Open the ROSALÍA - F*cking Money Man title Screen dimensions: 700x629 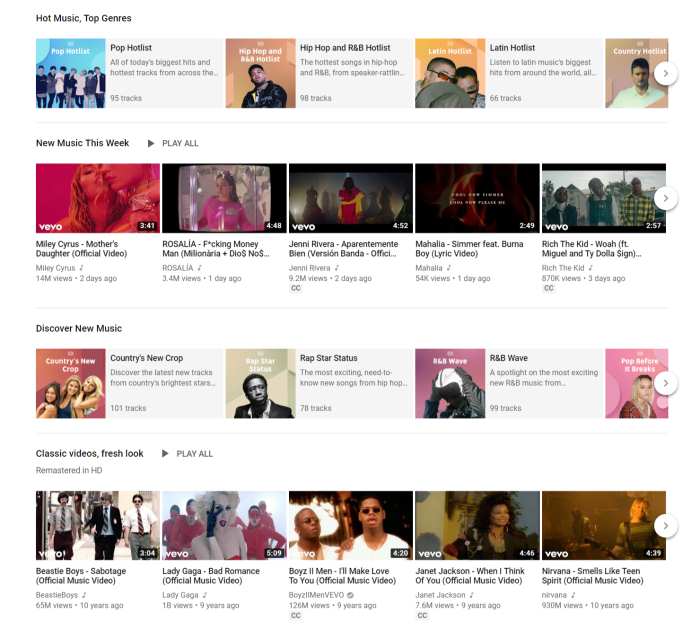click(216, 249)
